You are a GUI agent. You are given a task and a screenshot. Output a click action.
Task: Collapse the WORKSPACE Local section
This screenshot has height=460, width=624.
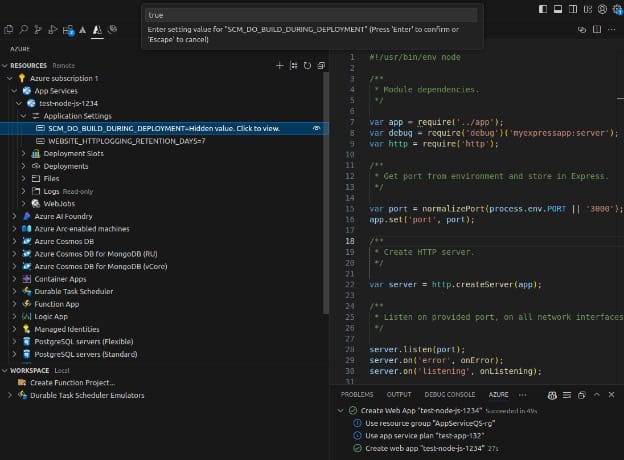[x=5, y=371]
